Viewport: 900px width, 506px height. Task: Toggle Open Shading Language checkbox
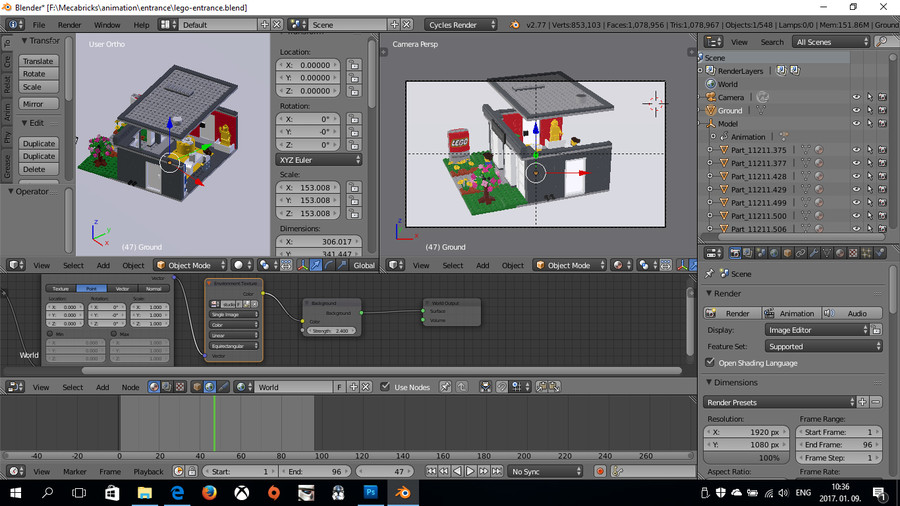click(710, 363)
